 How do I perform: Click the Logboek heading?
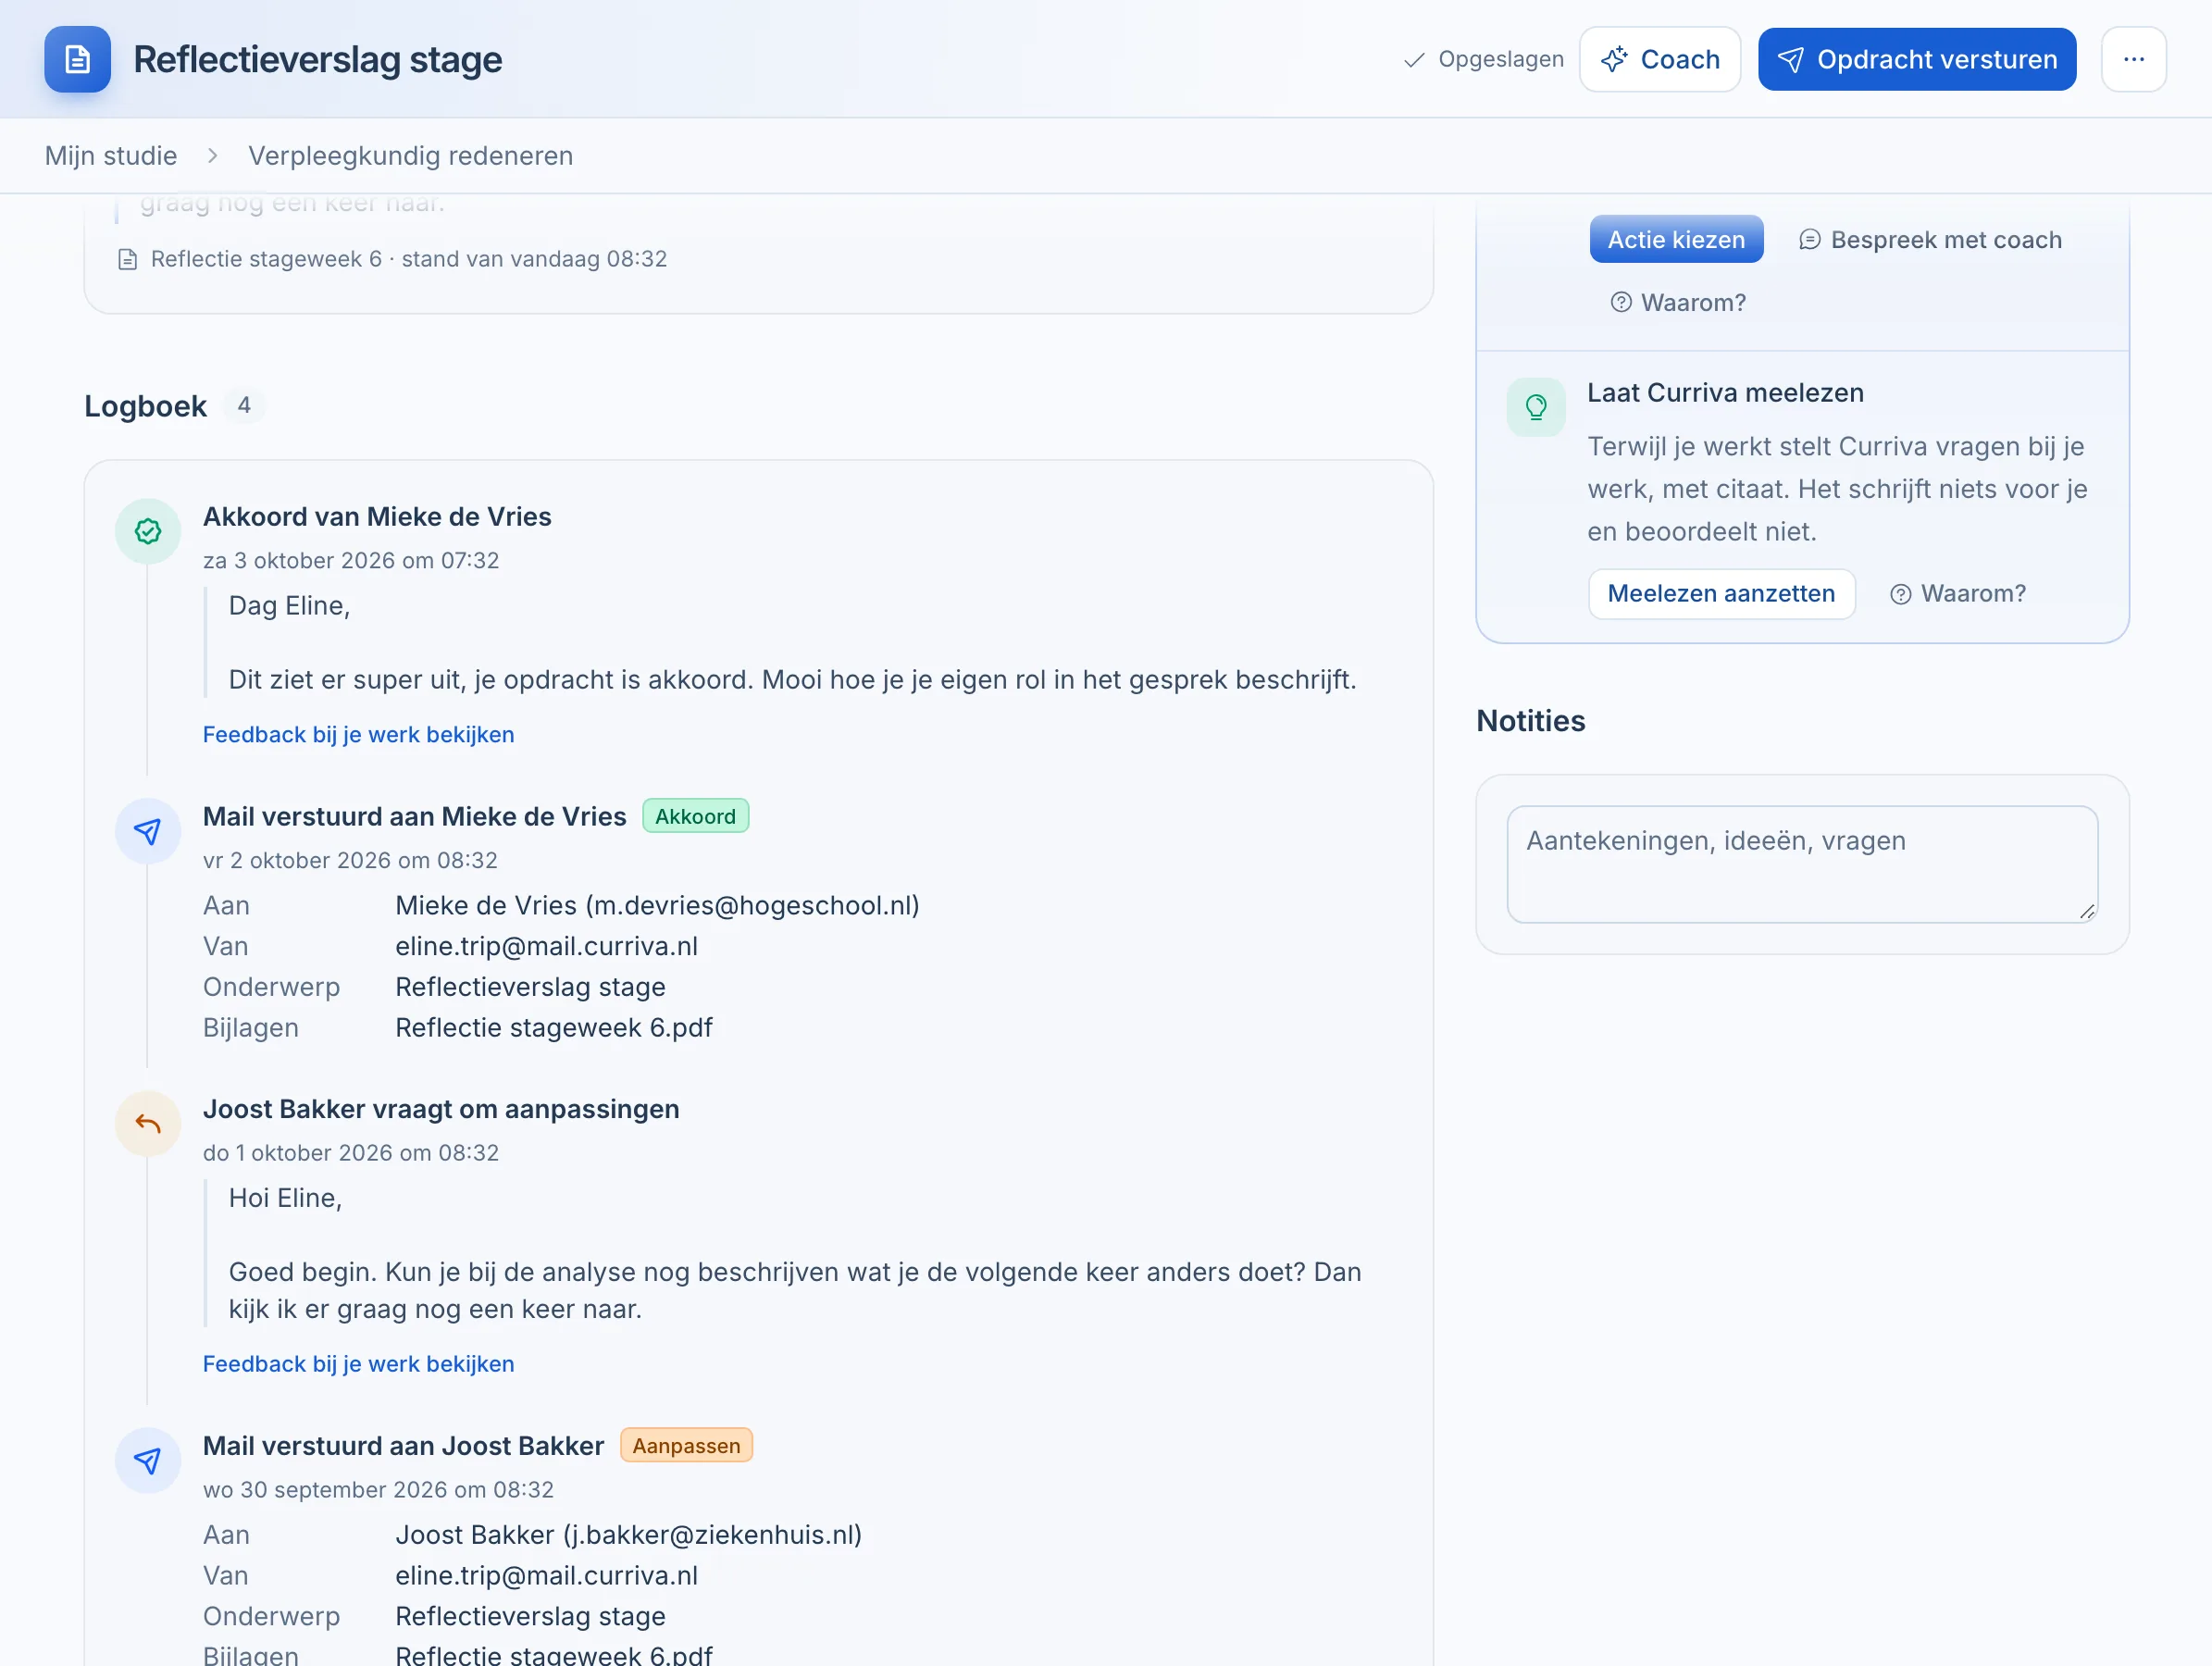[145, 406]
